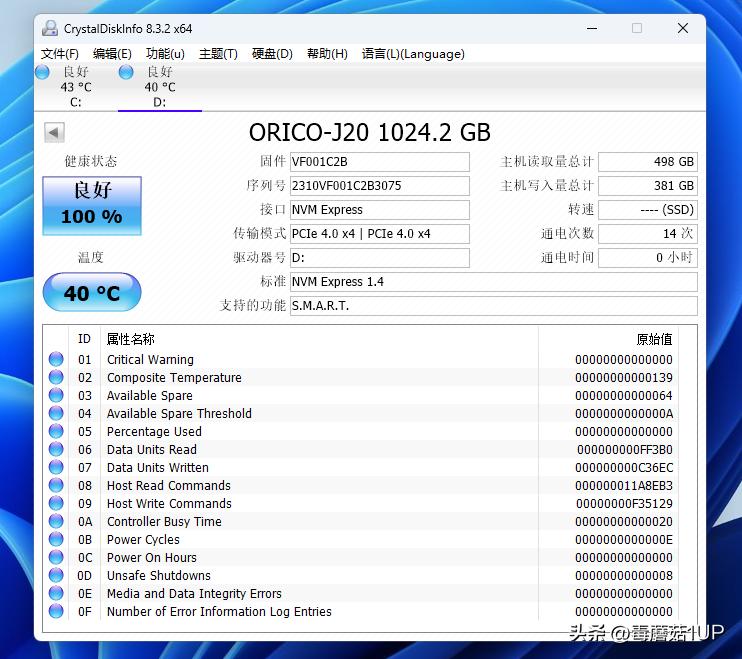Close the CrystalDiskInfo window
Screen dimensions: 742x659
point(682,28)
